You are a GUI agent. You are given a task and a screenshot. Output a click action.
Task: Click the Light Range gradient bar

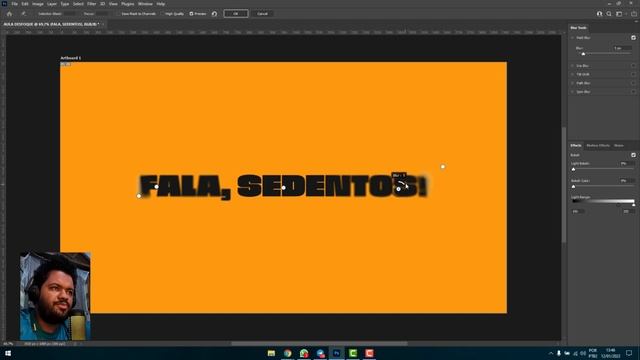click(603, 201)
